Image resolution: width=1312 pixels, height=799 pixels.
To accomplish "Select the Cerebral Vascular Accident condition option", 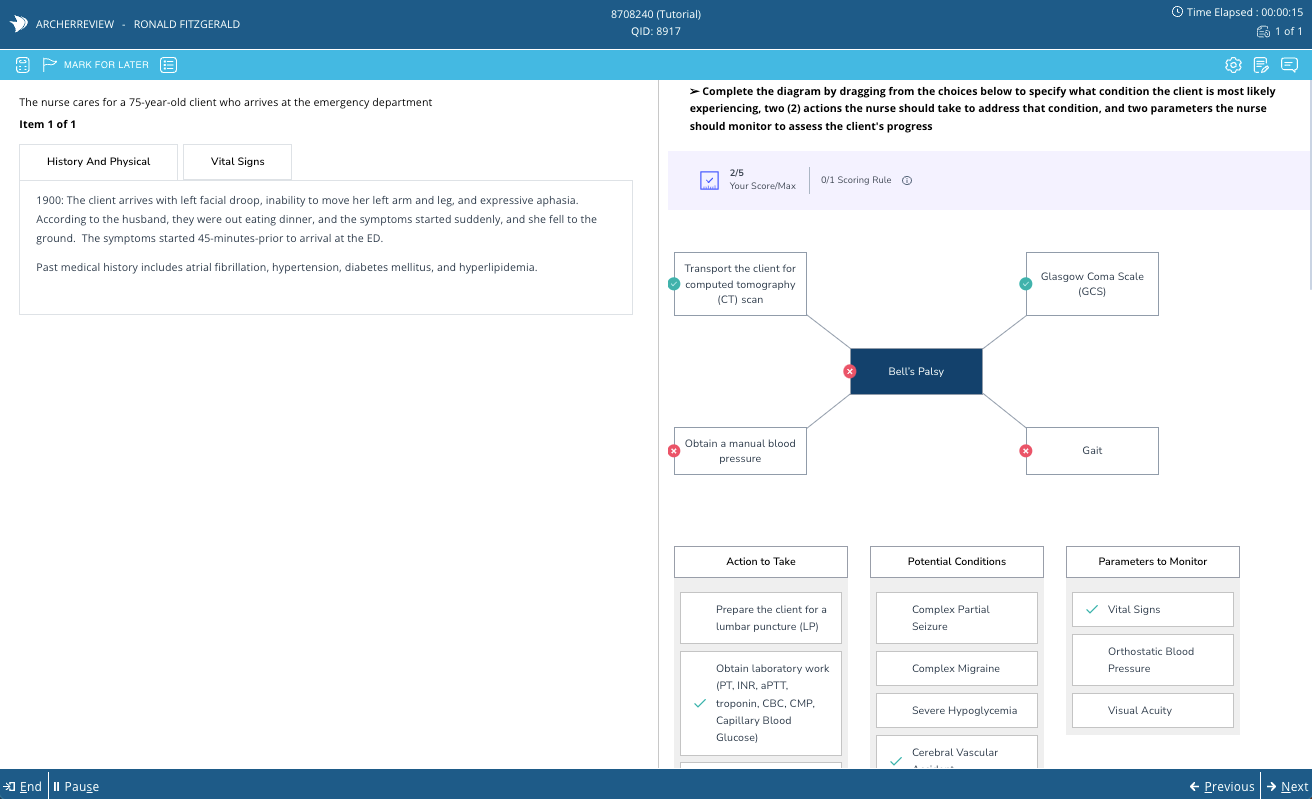I will coord(956,753).
